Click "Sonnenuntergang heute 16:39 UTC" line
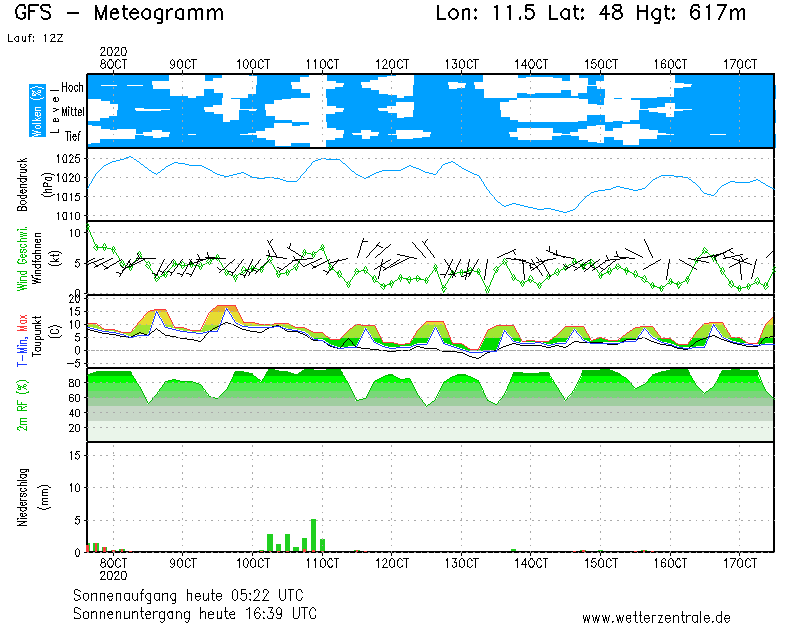 pyautogui.click(x=195, y=613)
